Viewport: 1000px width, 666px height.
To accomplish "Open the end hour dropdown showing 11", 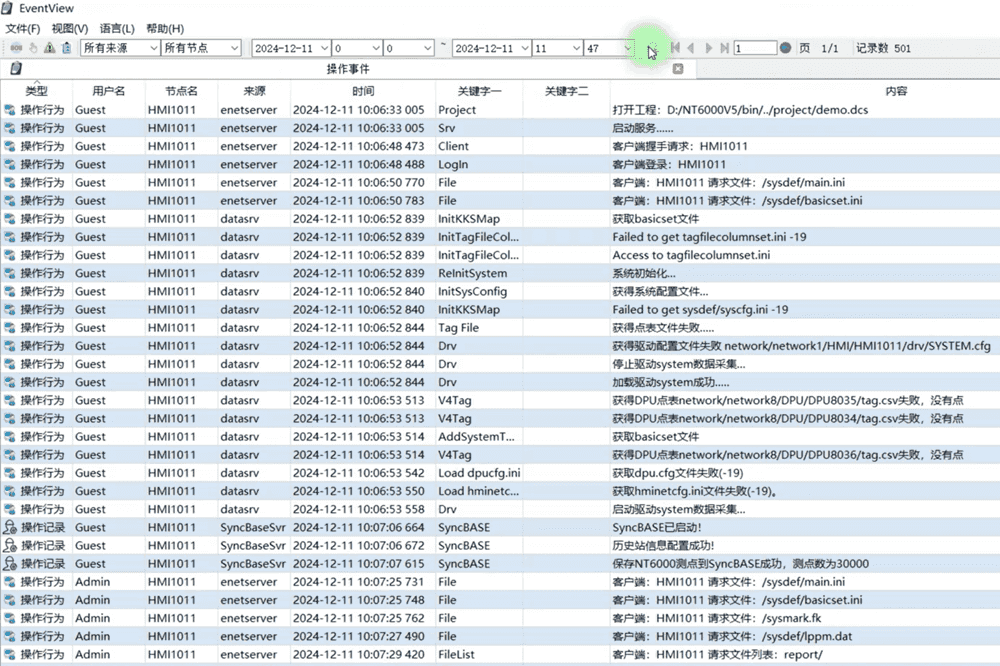I will point(576,48).
